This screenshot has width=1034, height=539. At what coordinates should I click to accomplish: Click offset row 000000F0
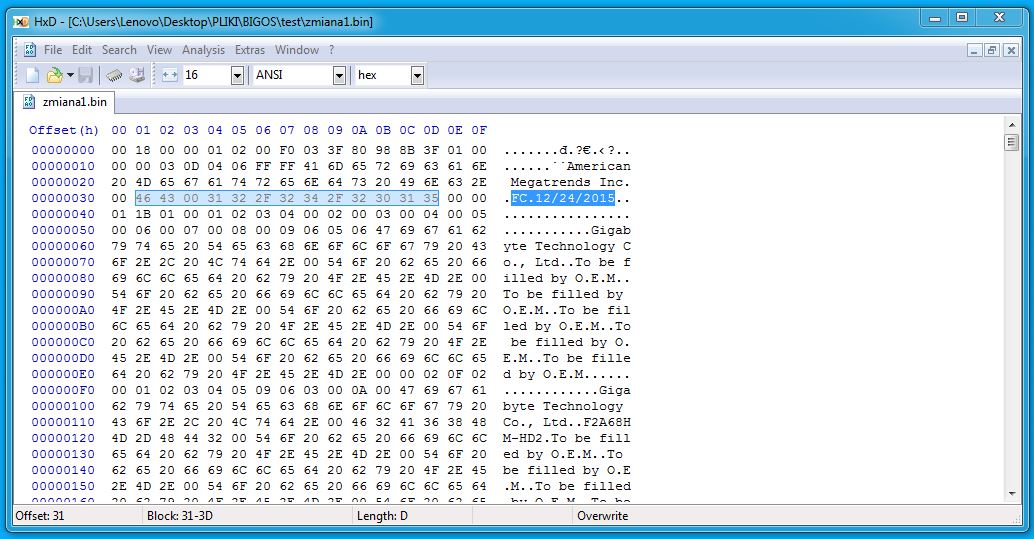pyautogui.click(x=63, y=391)
